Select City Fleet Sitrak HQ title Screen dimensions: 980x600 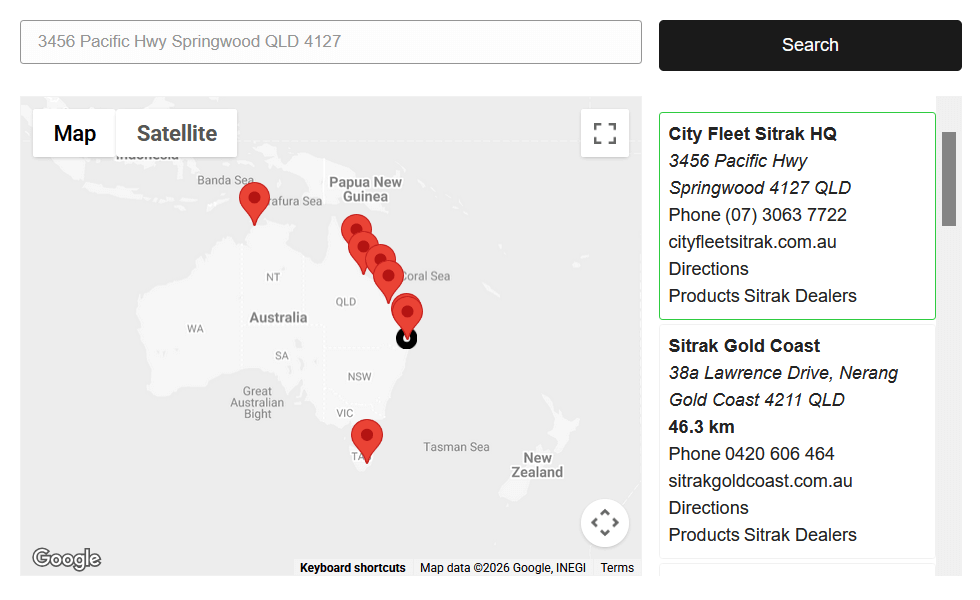(752, 134)
